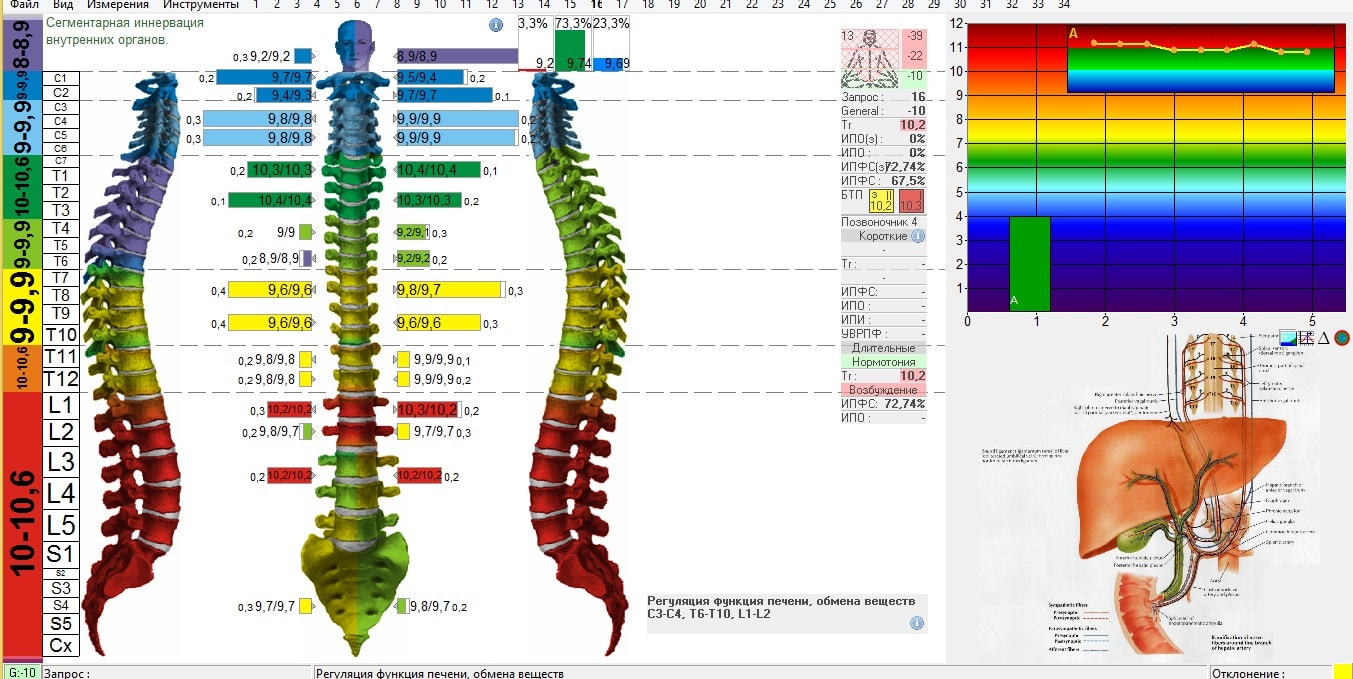The width and height of the screenshot is (1353, 679).
Task: Open the Файл menu
Action: 25,5
